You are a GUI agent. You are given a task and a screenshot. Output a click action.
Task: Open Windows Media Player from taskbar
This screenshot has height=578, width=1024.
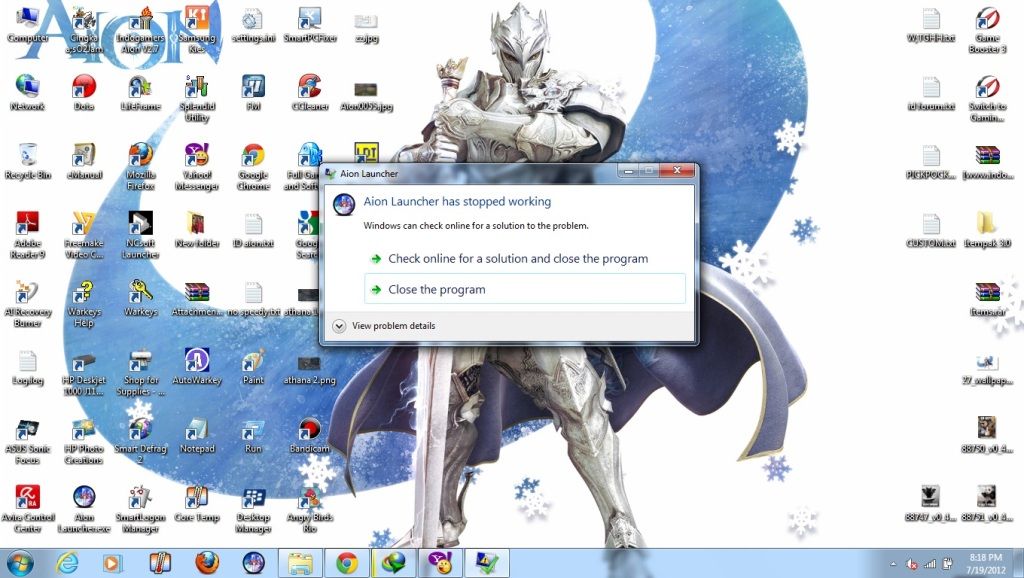[113, 563]
